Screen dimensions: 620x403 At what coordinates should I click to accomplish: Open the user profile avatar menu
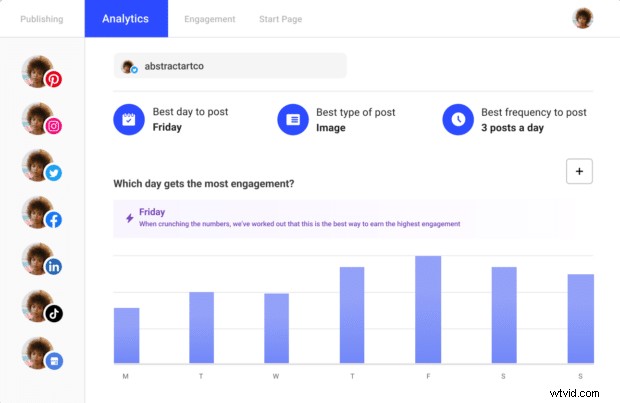(x=582, y=18)
